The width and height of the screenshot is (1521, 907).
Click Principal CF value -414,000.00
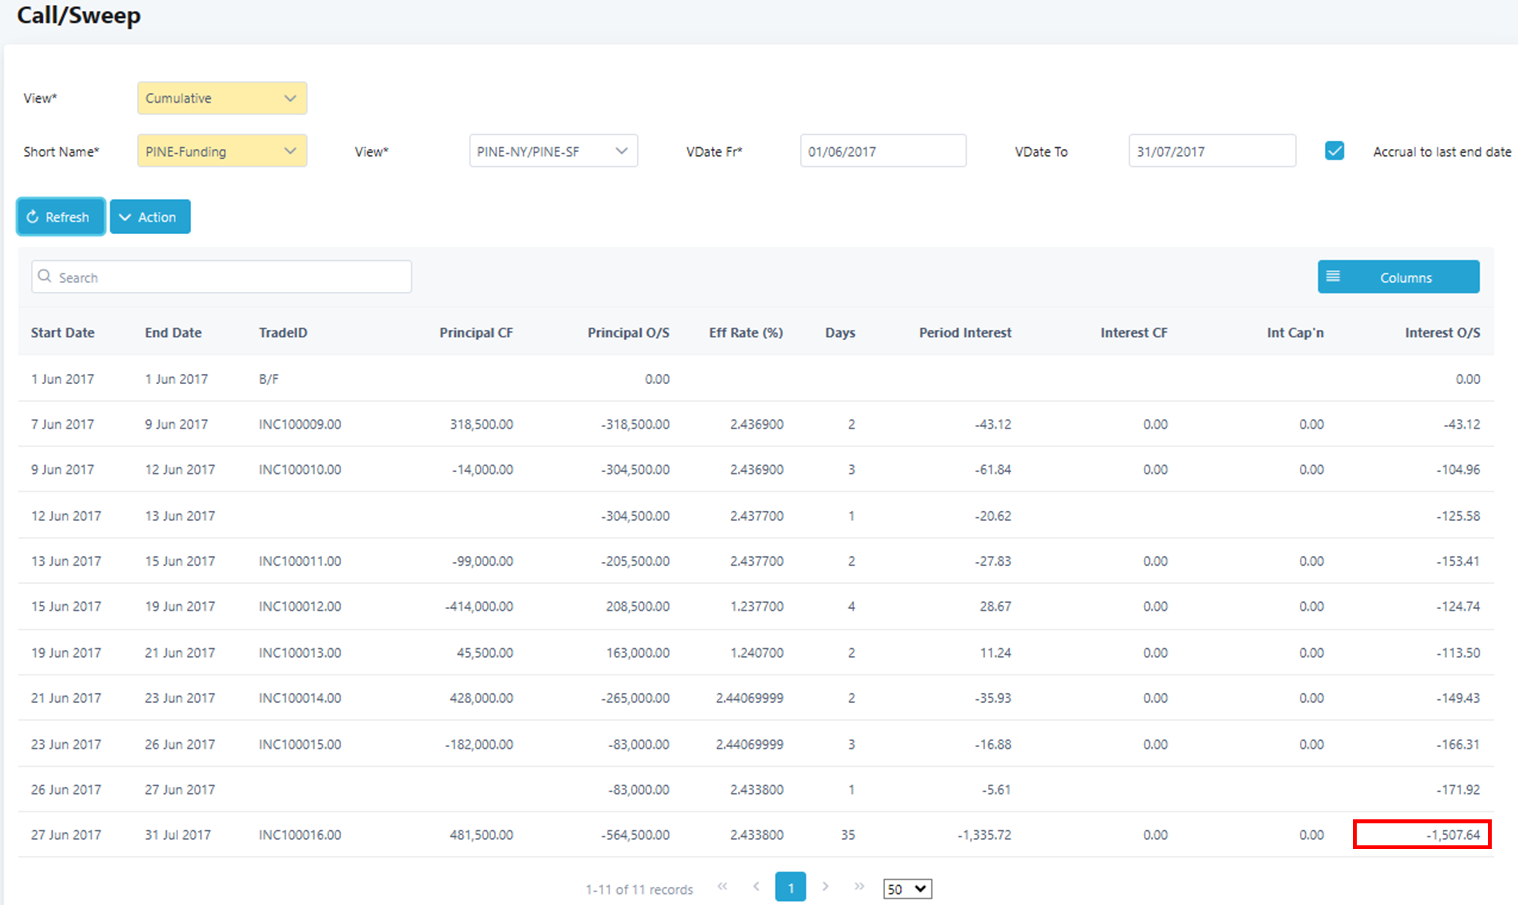pos(479,606)
